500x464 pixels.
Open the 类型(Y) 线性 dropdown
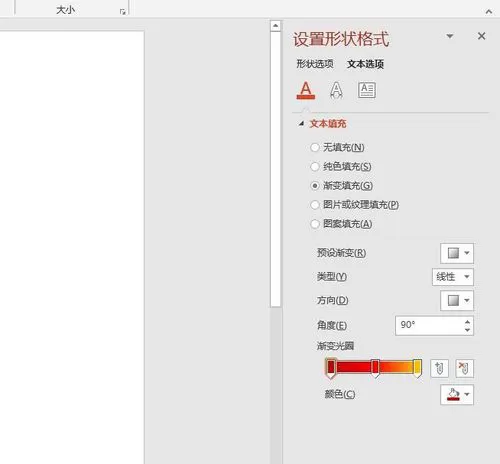[453, 277]
